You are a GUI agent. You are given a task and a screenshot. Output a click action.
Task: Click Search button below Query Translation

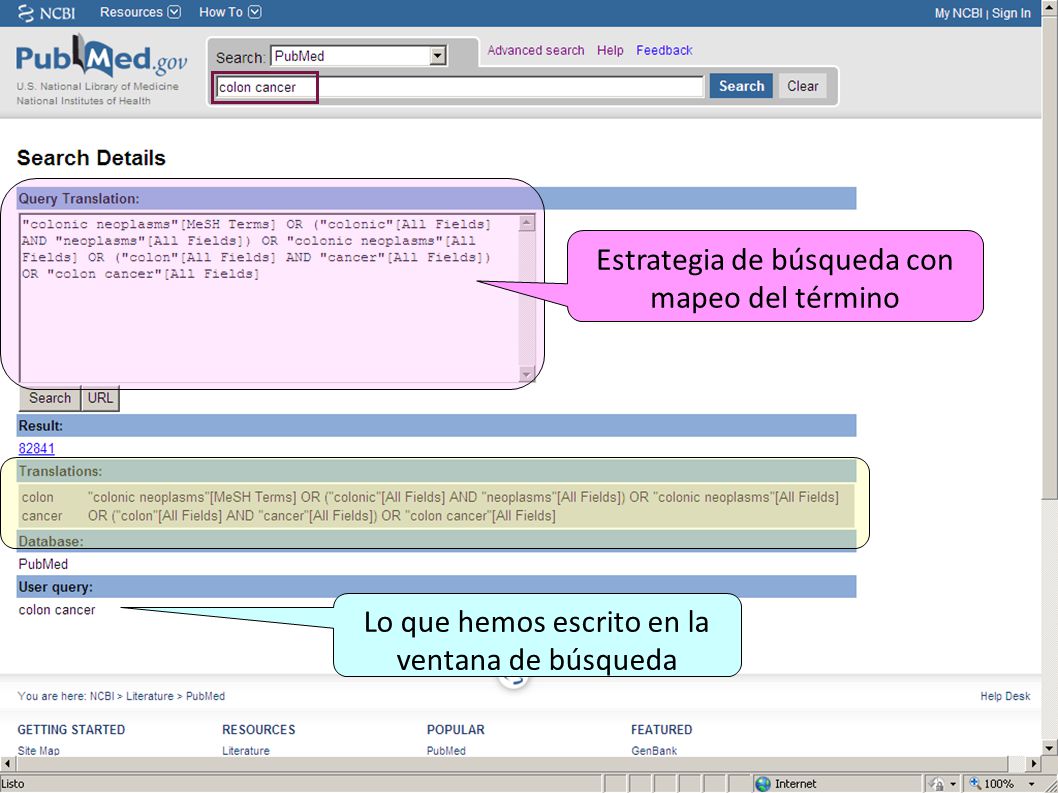(x=50, y=398)
